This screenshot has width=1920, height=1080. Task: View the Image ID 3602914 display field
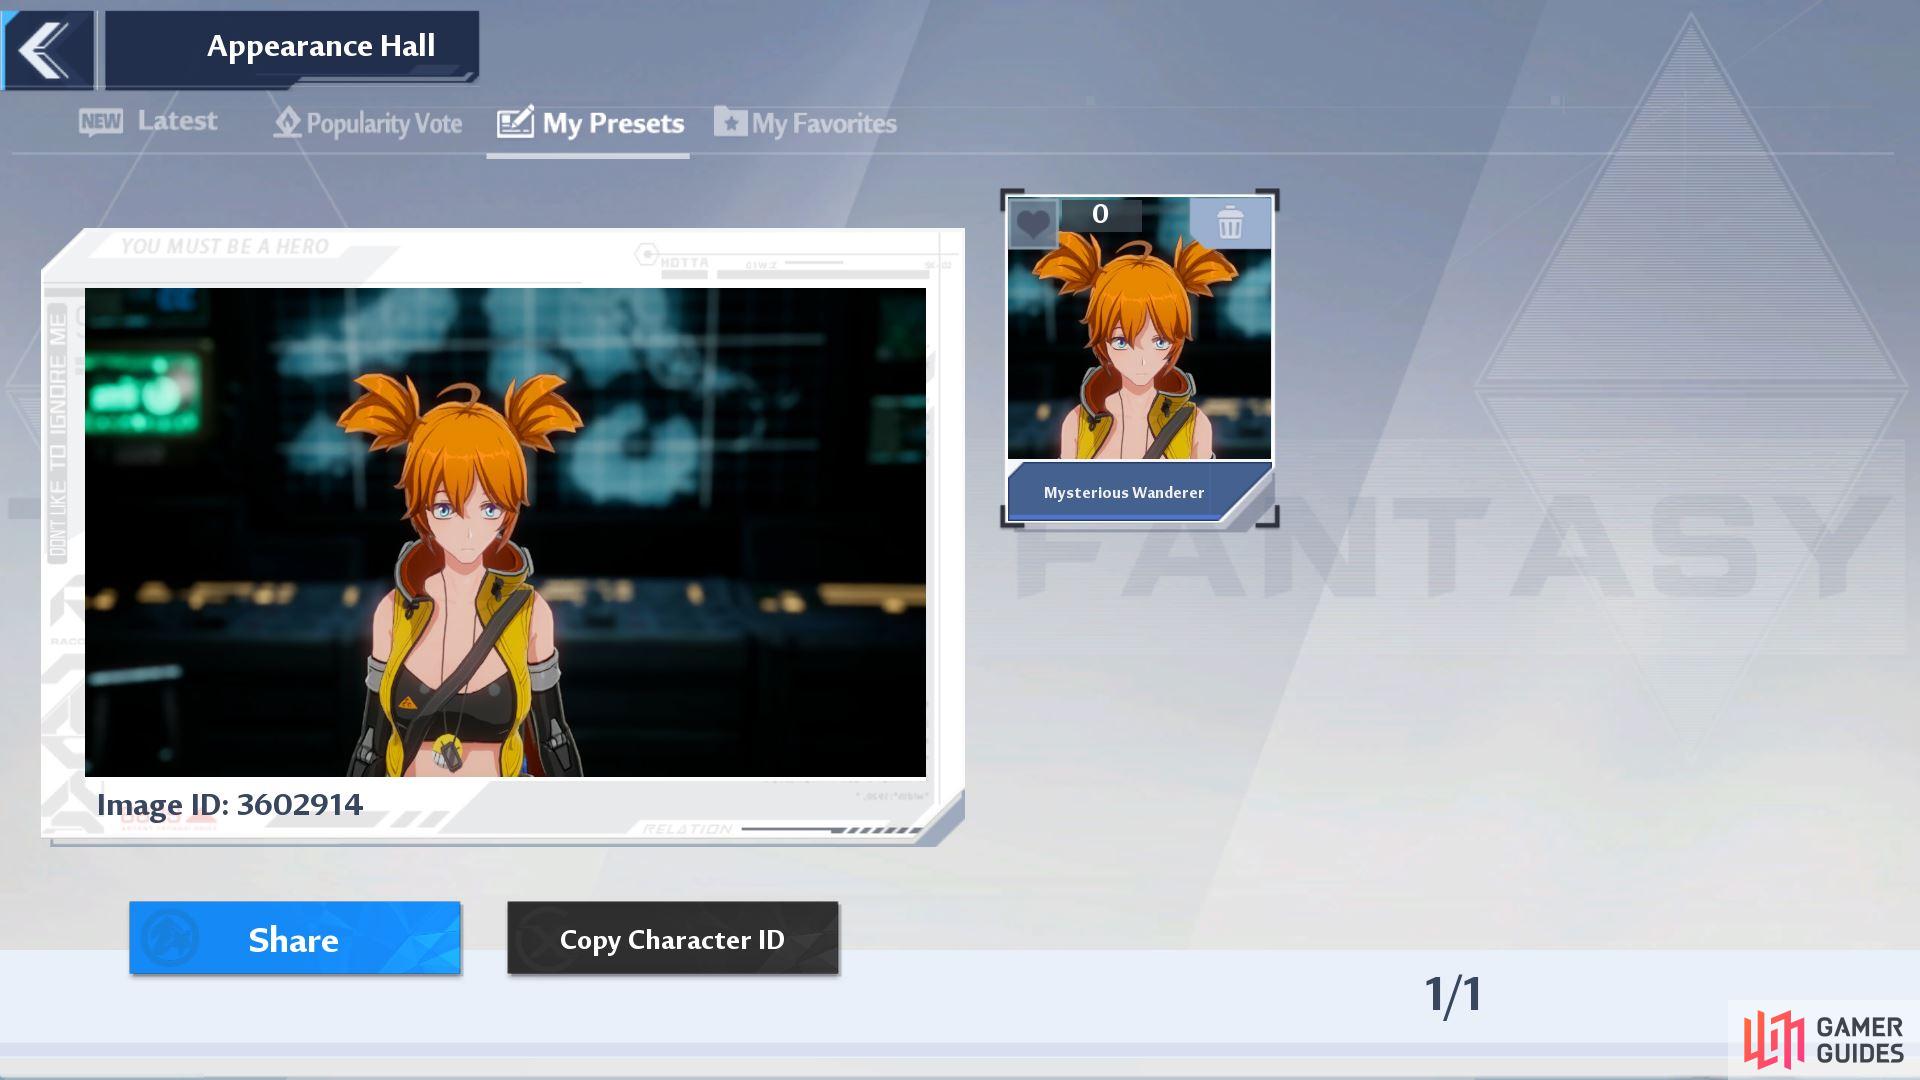tap(231, 804)
